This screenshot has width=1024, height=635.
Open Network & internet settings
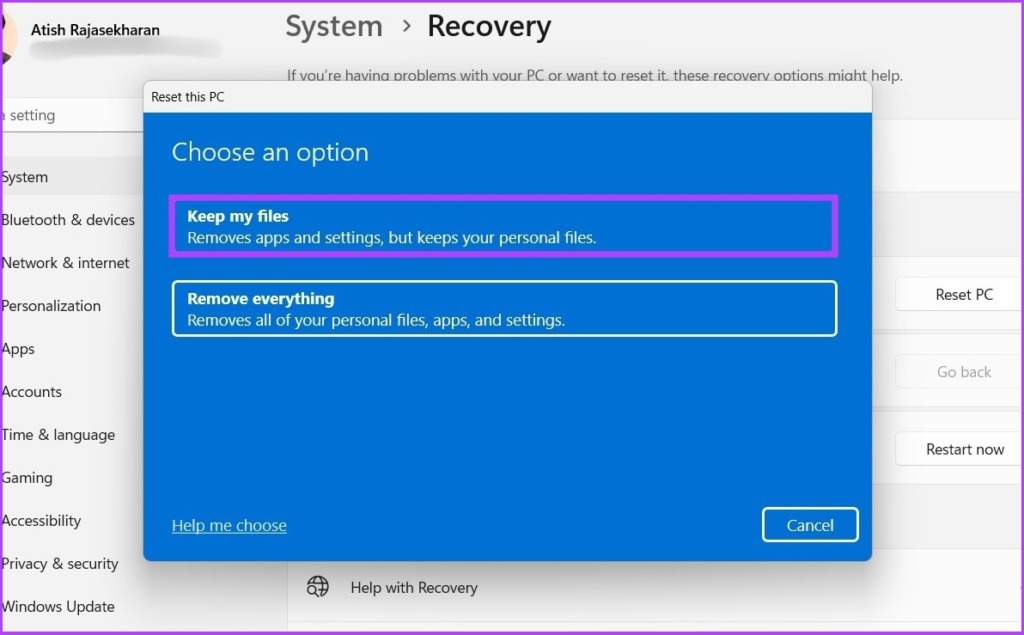(65, 263)
